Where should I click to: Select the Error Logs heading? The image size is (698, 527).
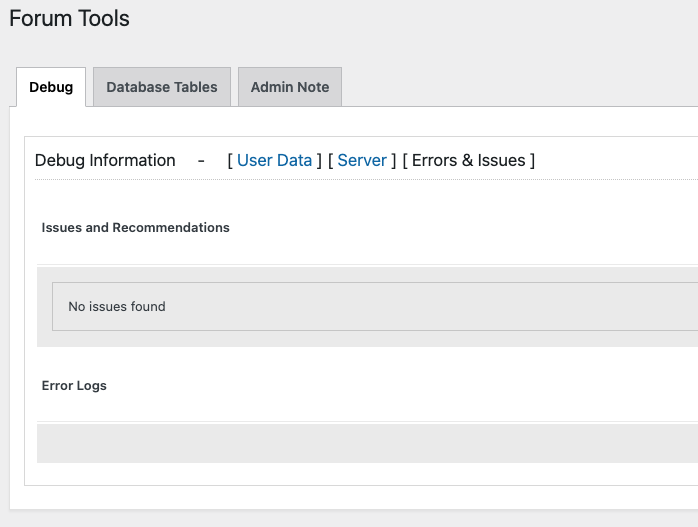coord(74,385)
